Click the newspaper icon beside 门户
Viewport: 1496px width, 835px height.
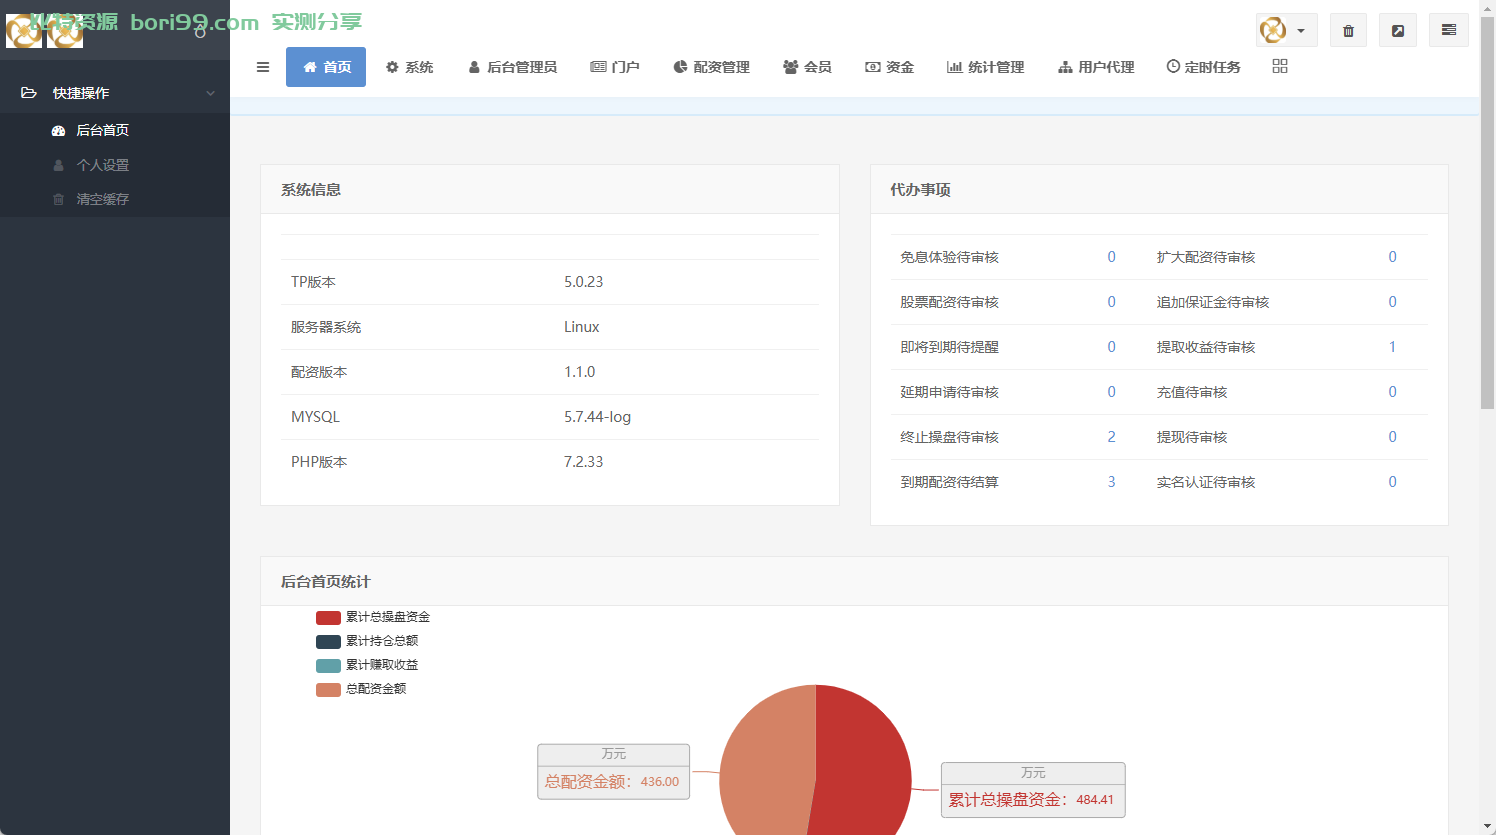coord(598,67)
